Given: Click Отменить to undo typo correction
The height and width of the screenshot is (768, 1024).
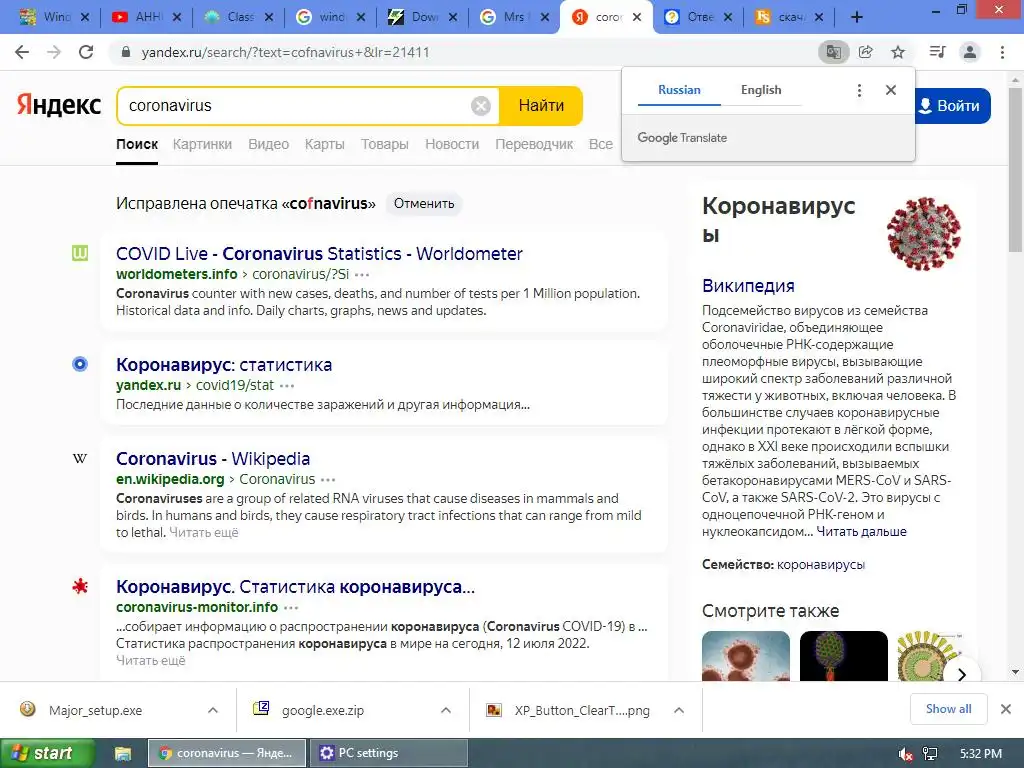Looking at the screenshot, I should coord(424,204).
